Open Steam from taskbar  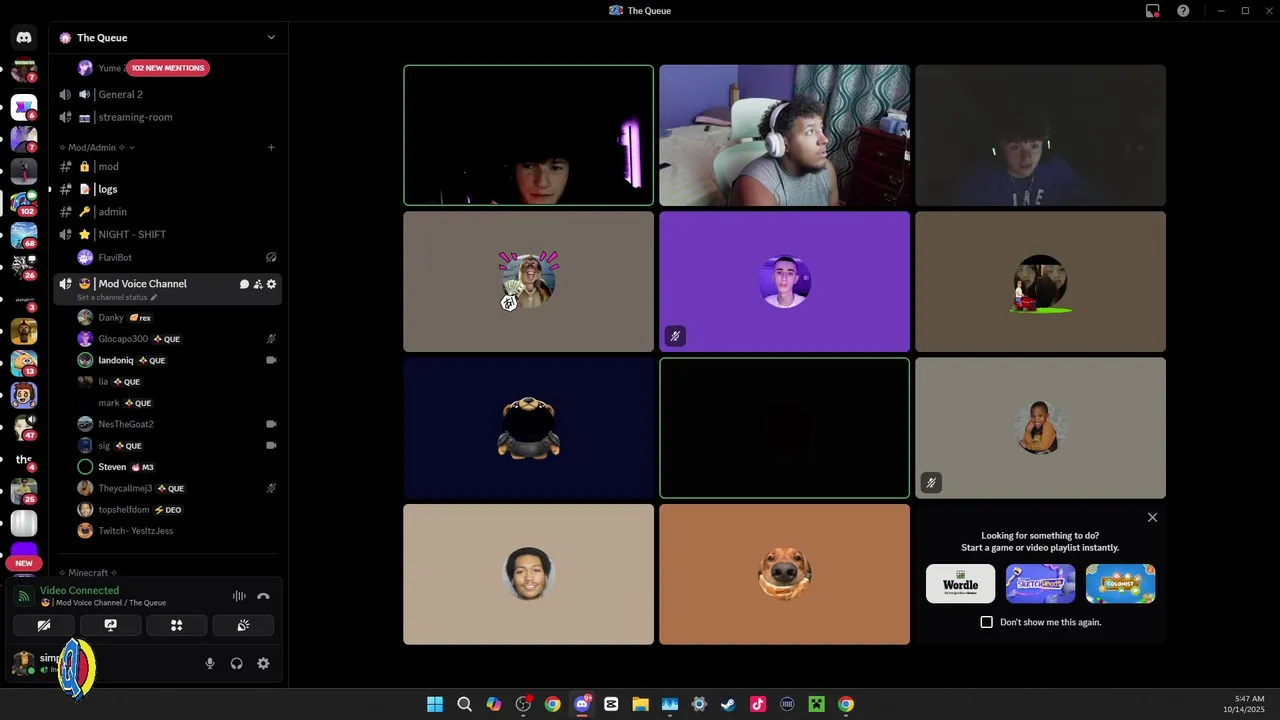click(x=728, y=704)
